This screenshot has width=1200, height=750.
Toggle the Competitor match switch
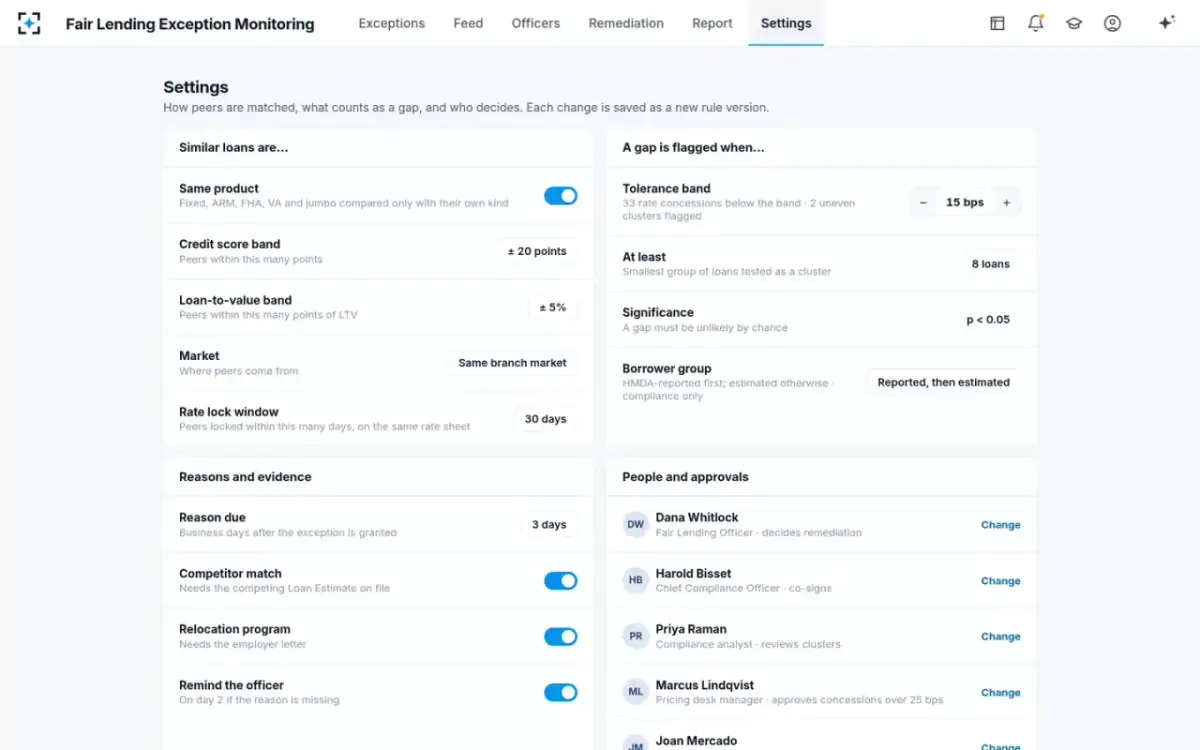pyautogui.click(x=561, y=581)
